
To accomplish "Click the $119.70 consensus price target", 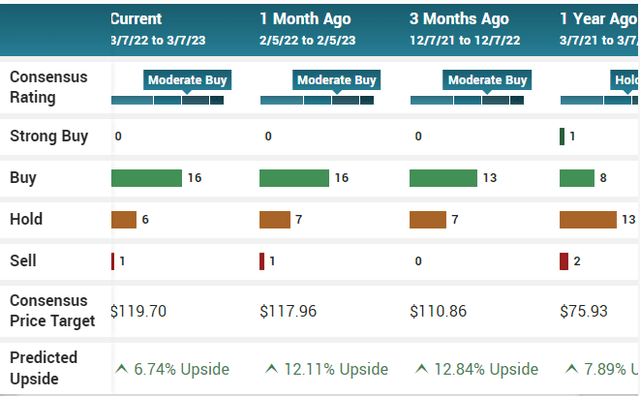I will (138, 311).
